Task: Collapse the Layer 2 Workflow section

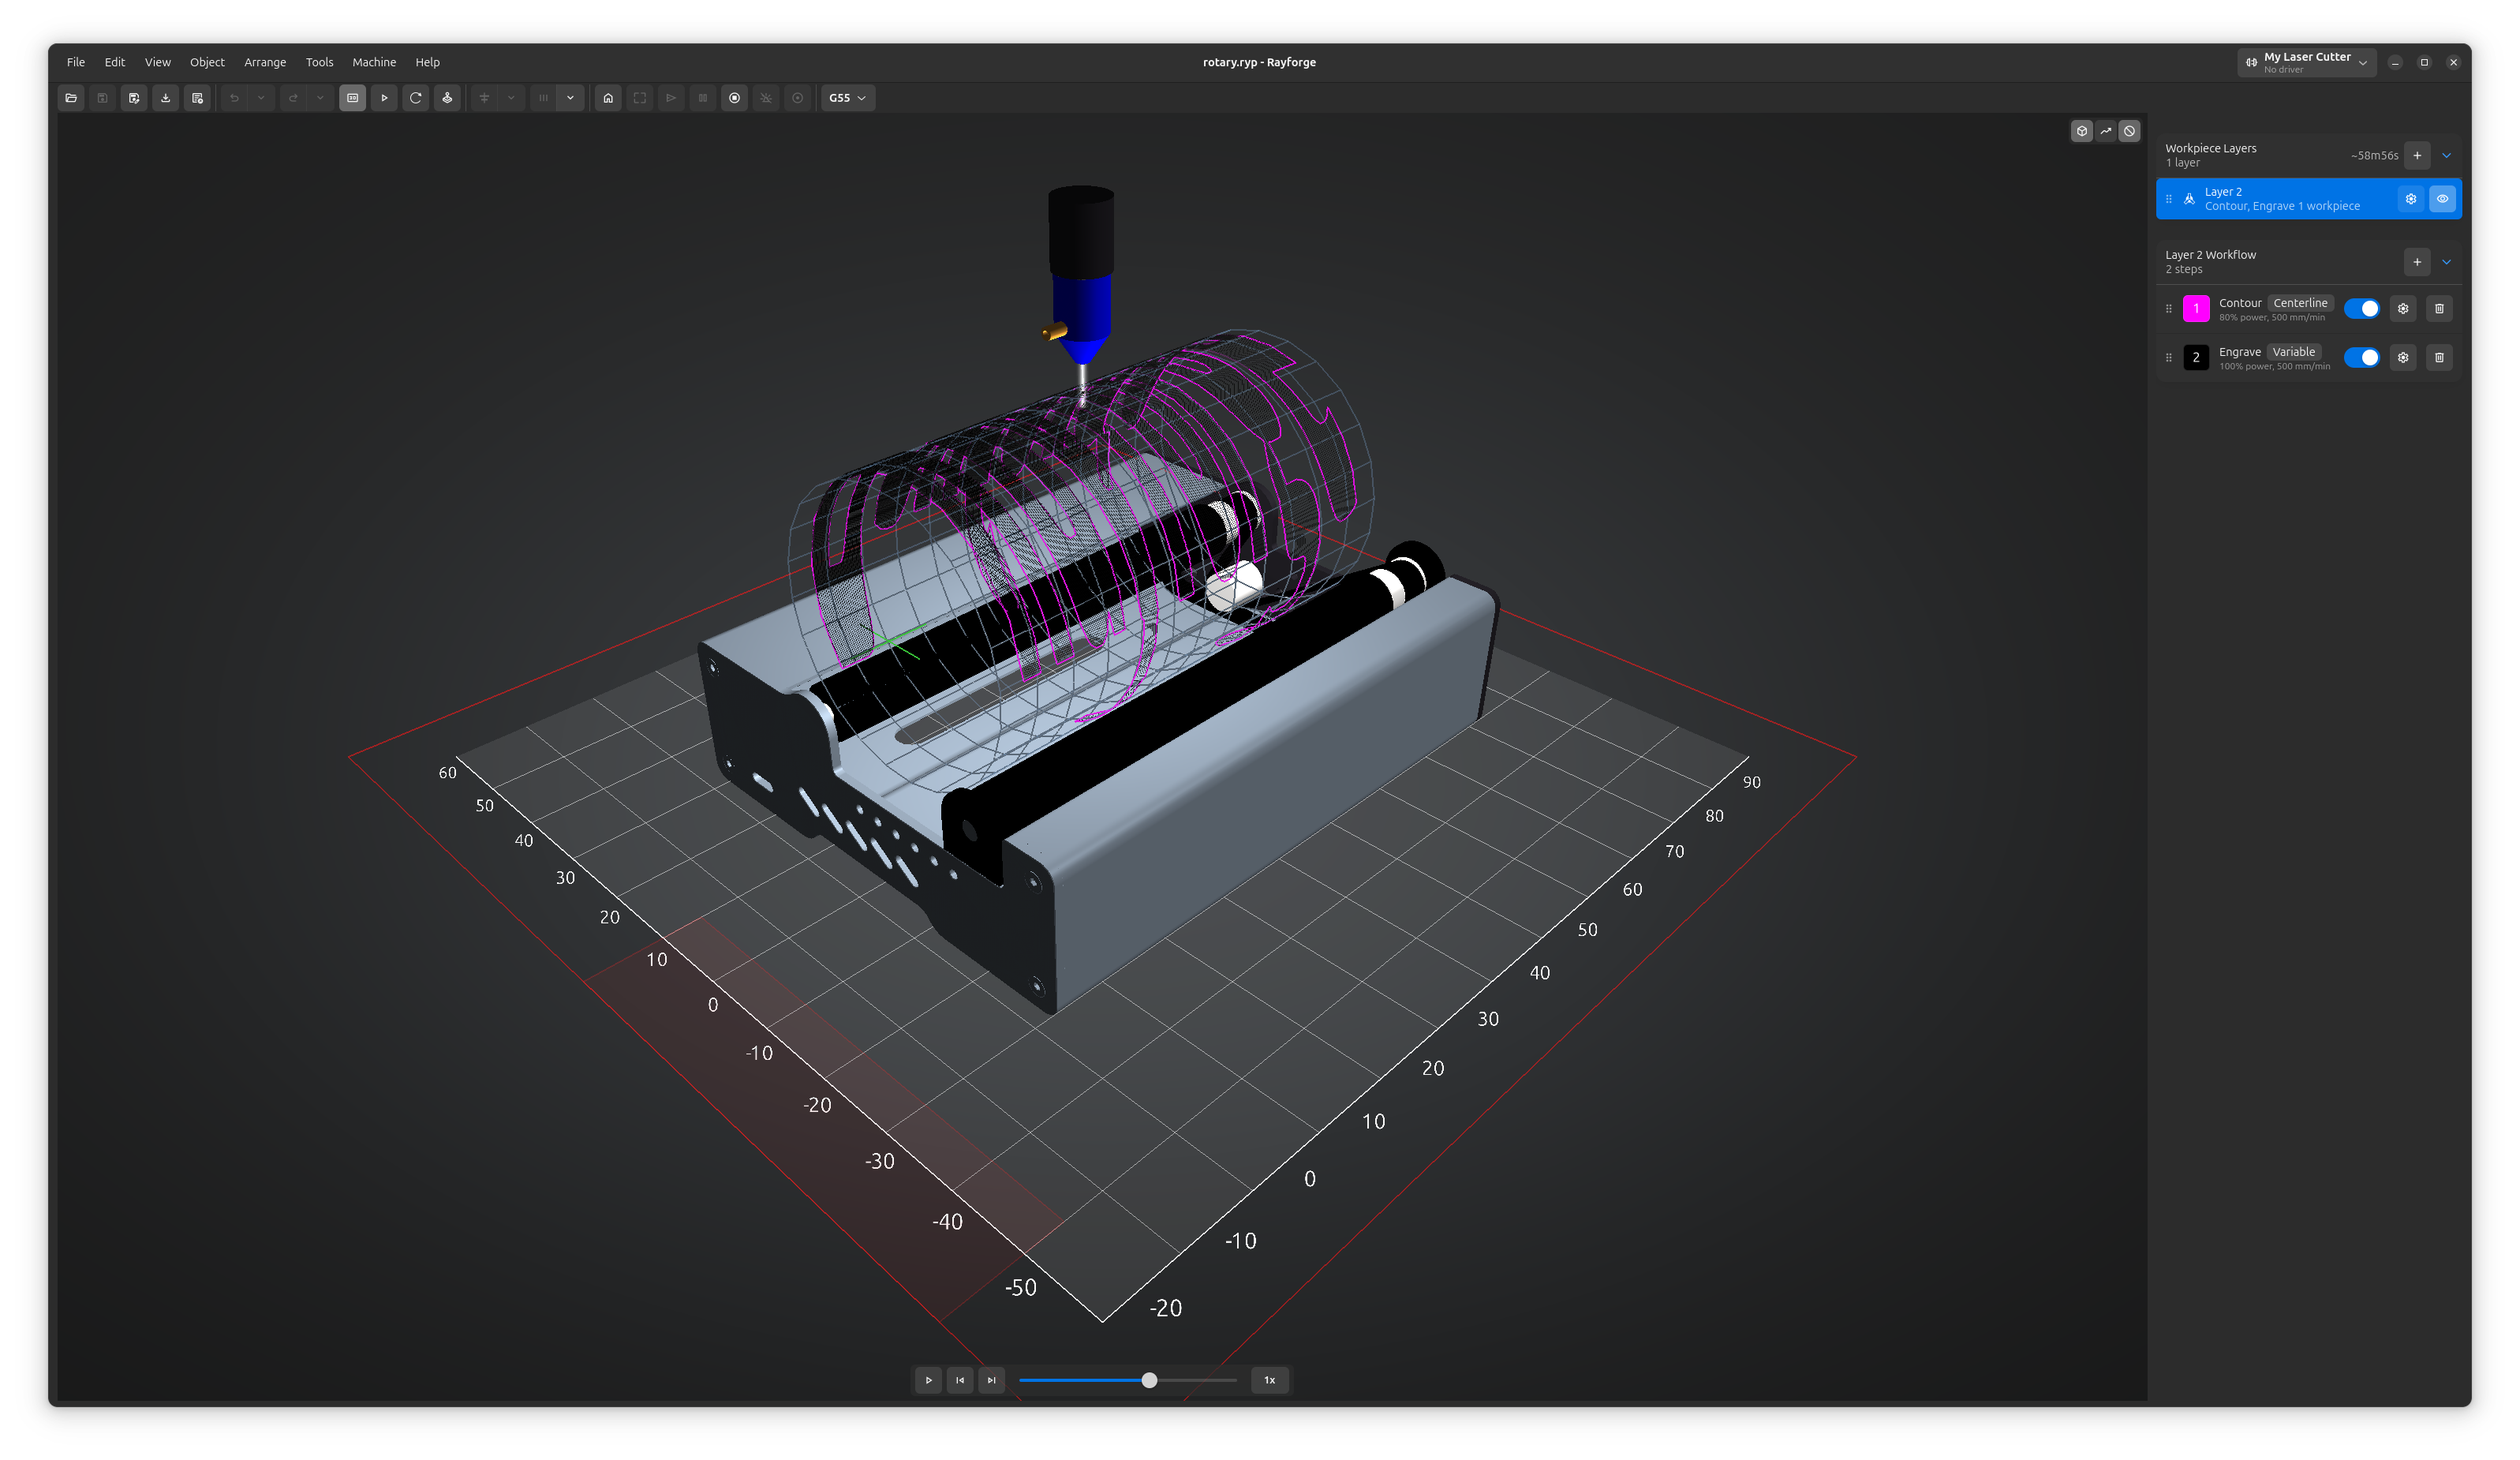Action: pyautogui.click(x=2447, y=261)
